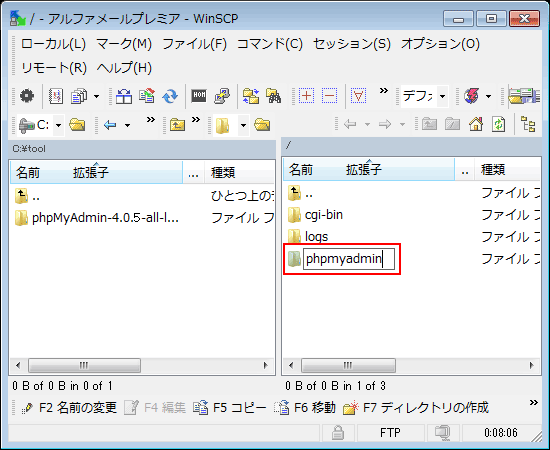Click F4 編集 edit button
Viewport: 550px width, 450px height.
click(x=155, y=408)
